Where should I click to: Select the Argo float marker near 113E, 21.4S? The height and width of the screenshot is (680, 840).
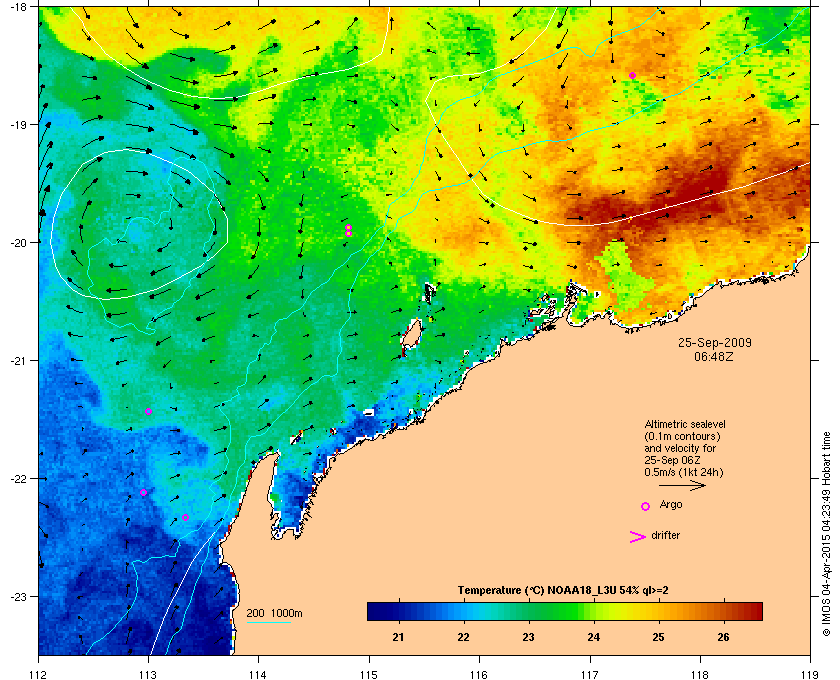[148, 412]
